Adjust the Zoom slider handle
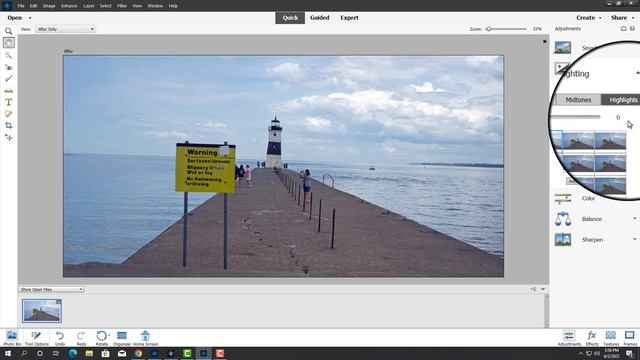This screenshot has width=640, height=360. coord(489,29)
